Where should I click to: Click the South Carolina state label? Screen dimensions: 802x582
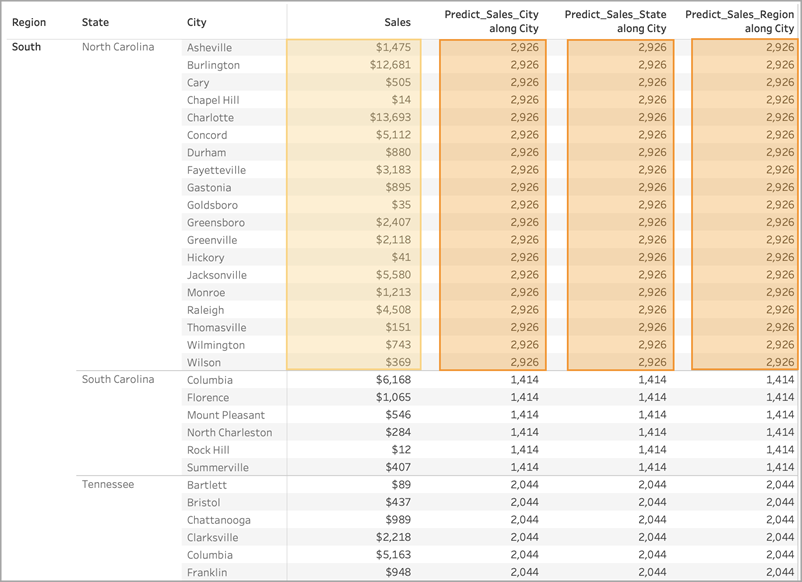tap(118, 379)
